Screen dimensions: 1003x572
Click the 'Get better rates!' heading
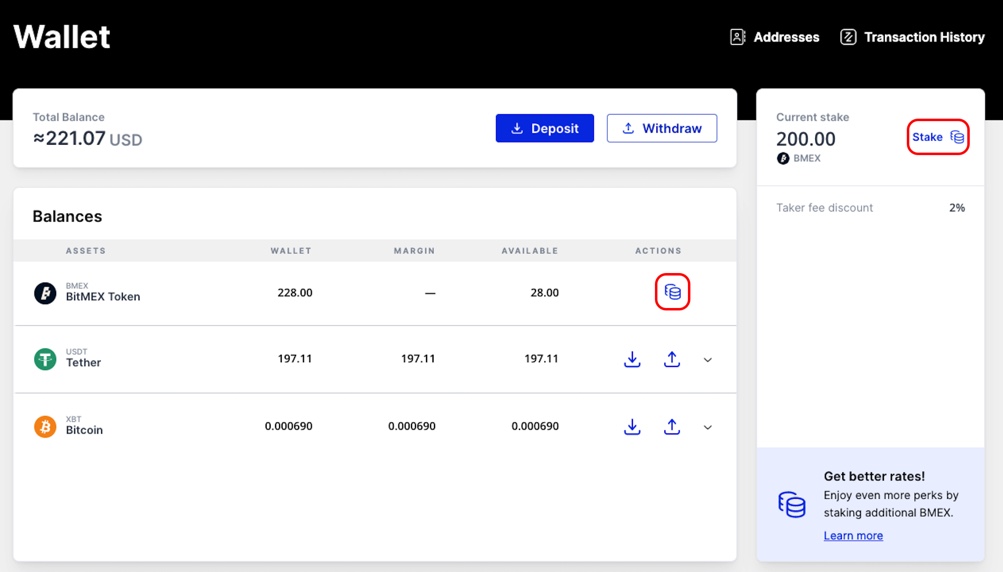coord(874,476)
